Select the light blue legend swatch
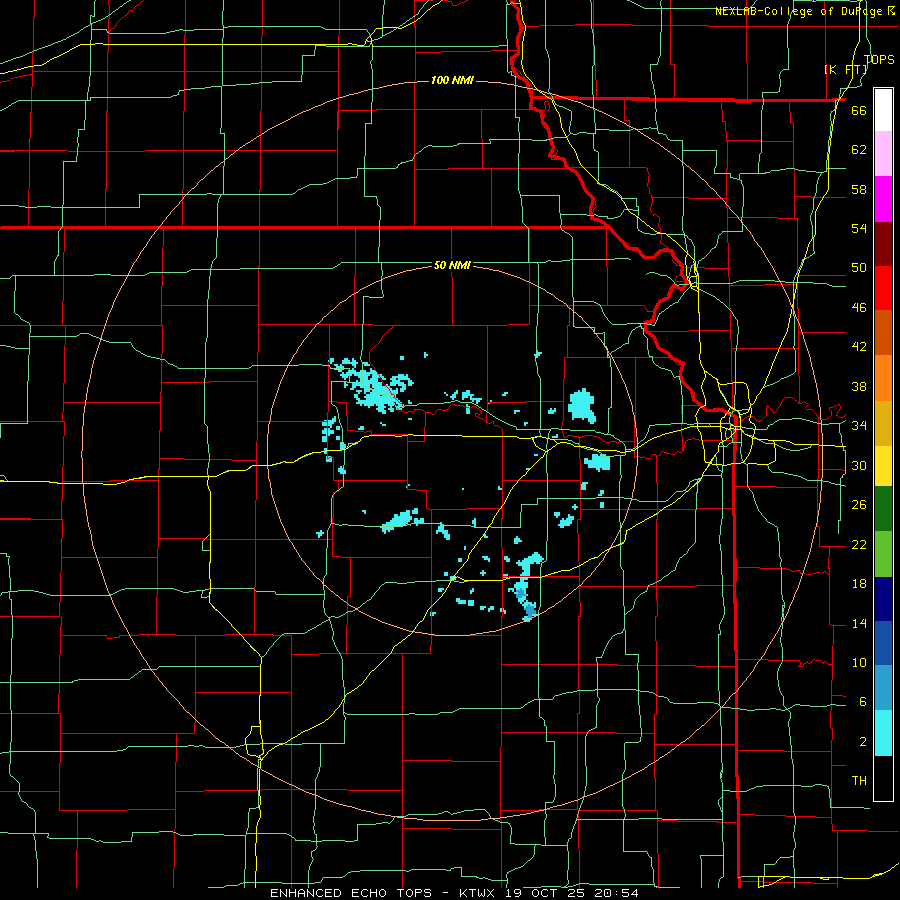 point(883,688)
